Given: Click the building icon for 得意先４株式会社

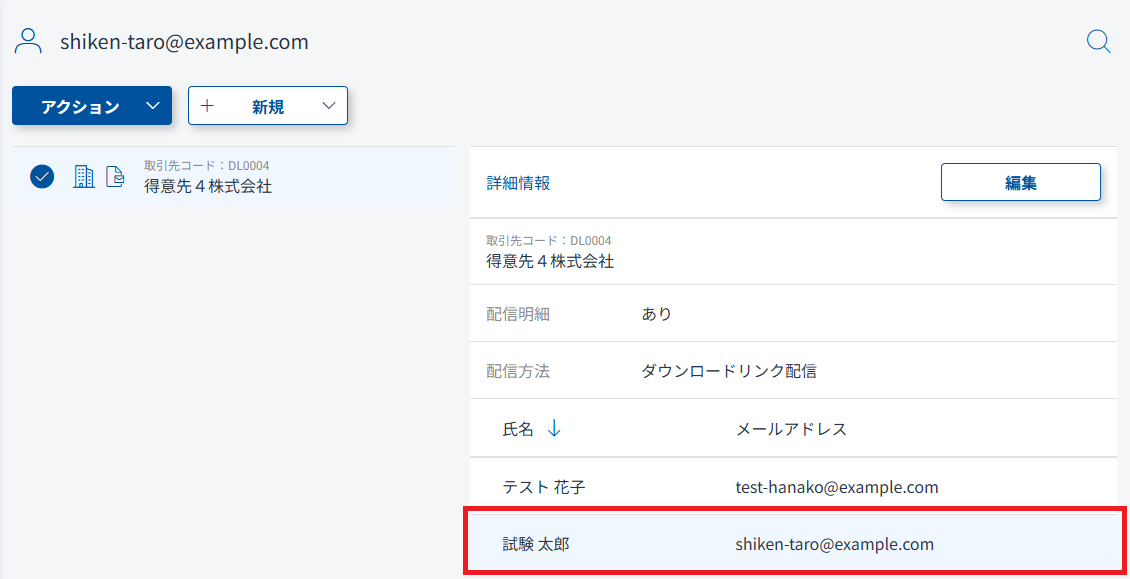Looking at the screenshot, I should pyautogui.click(x=85, y=177).
